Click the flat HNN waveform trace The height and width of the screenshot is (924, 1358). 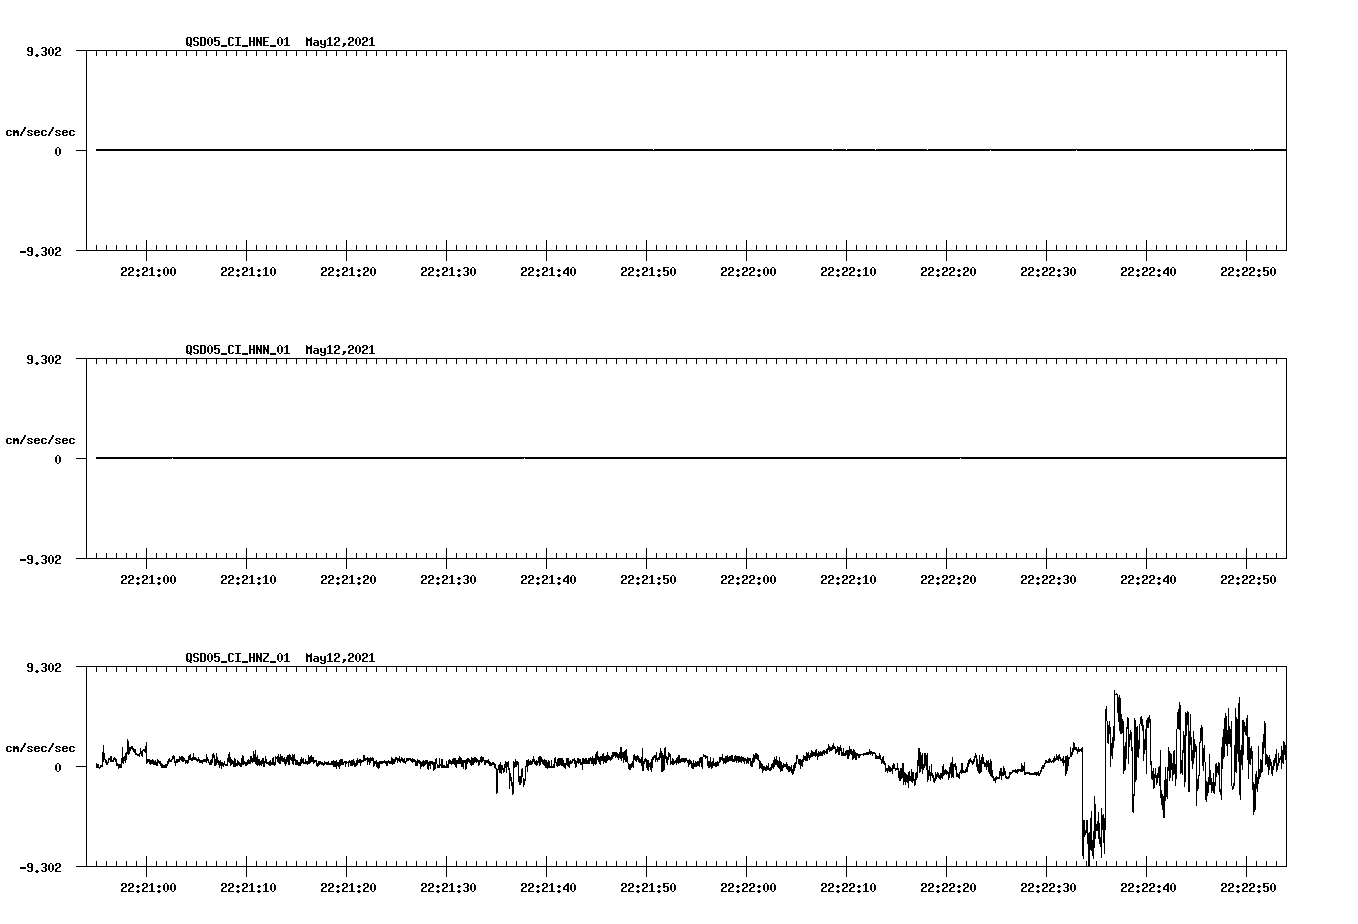[600, 458]
